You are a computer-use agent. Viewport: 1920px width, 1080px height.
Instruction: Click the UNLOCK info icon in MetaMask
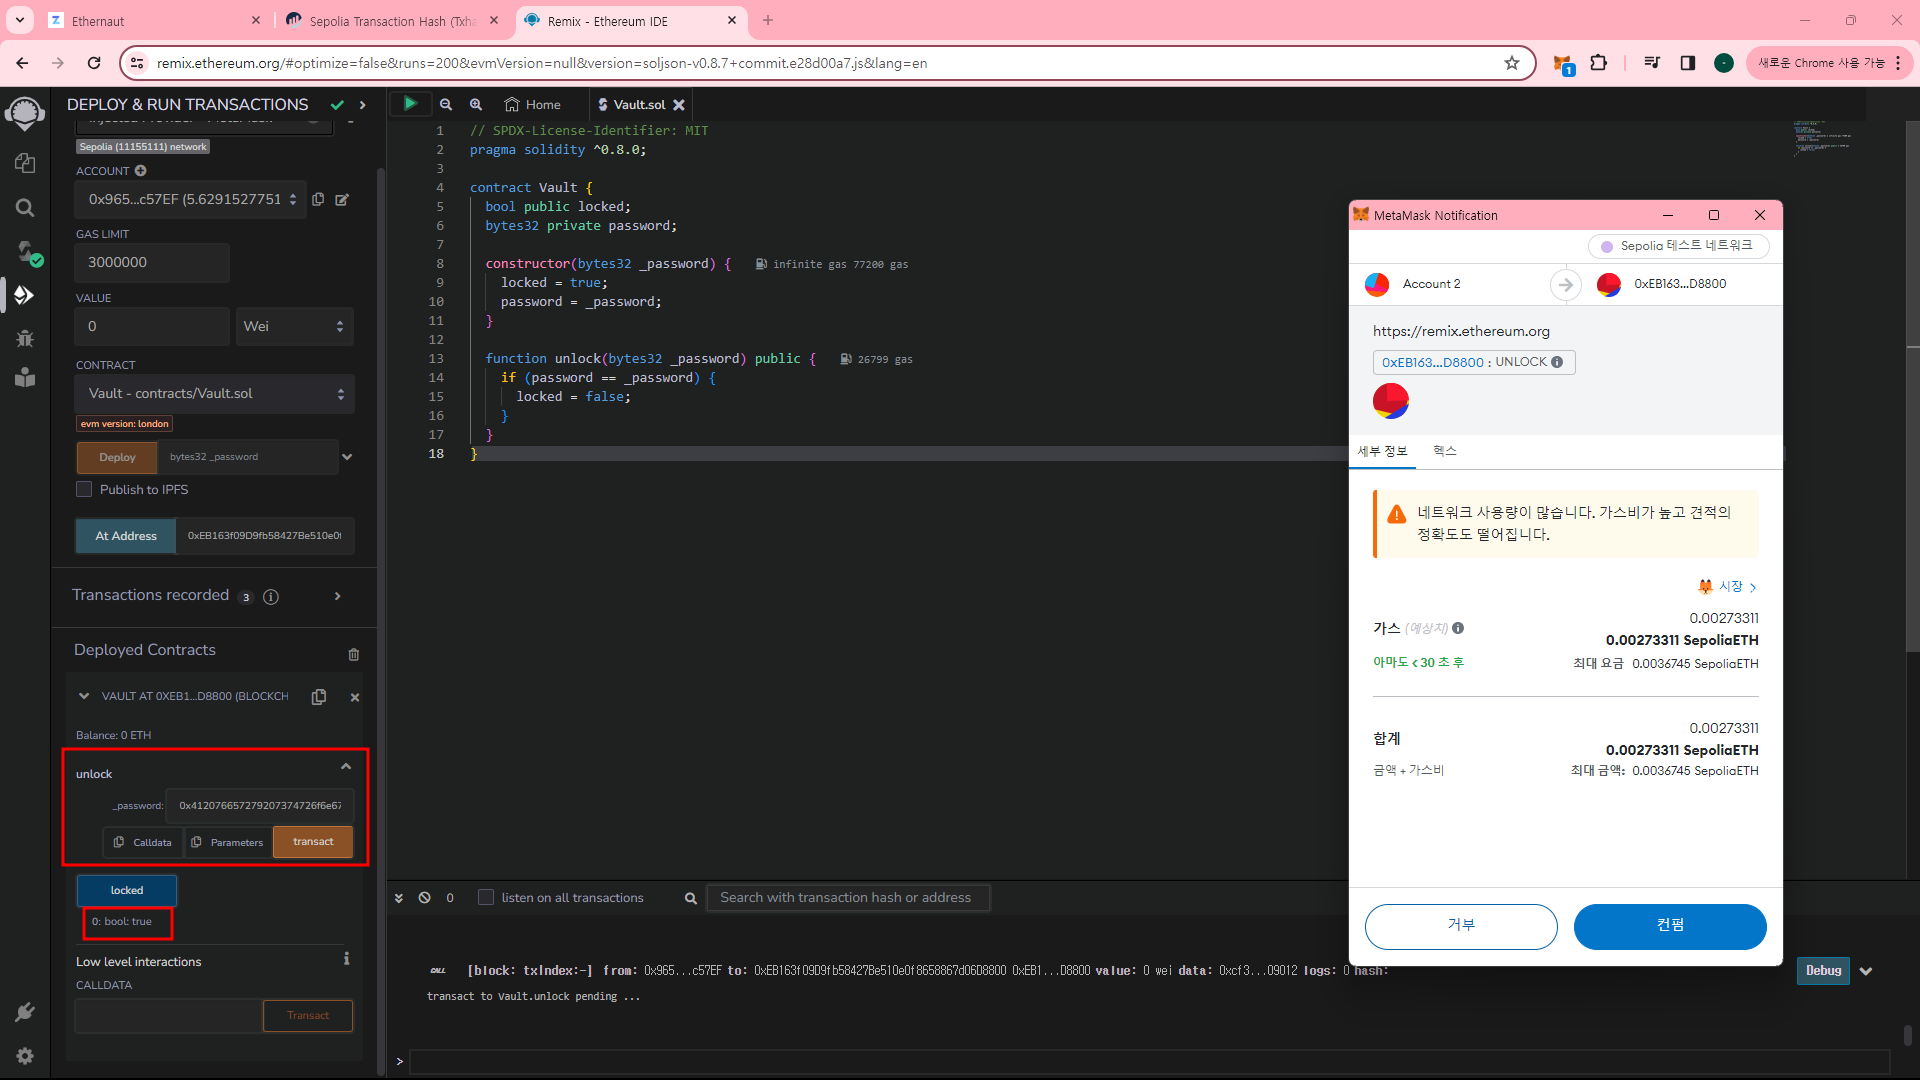point(1557,362)
